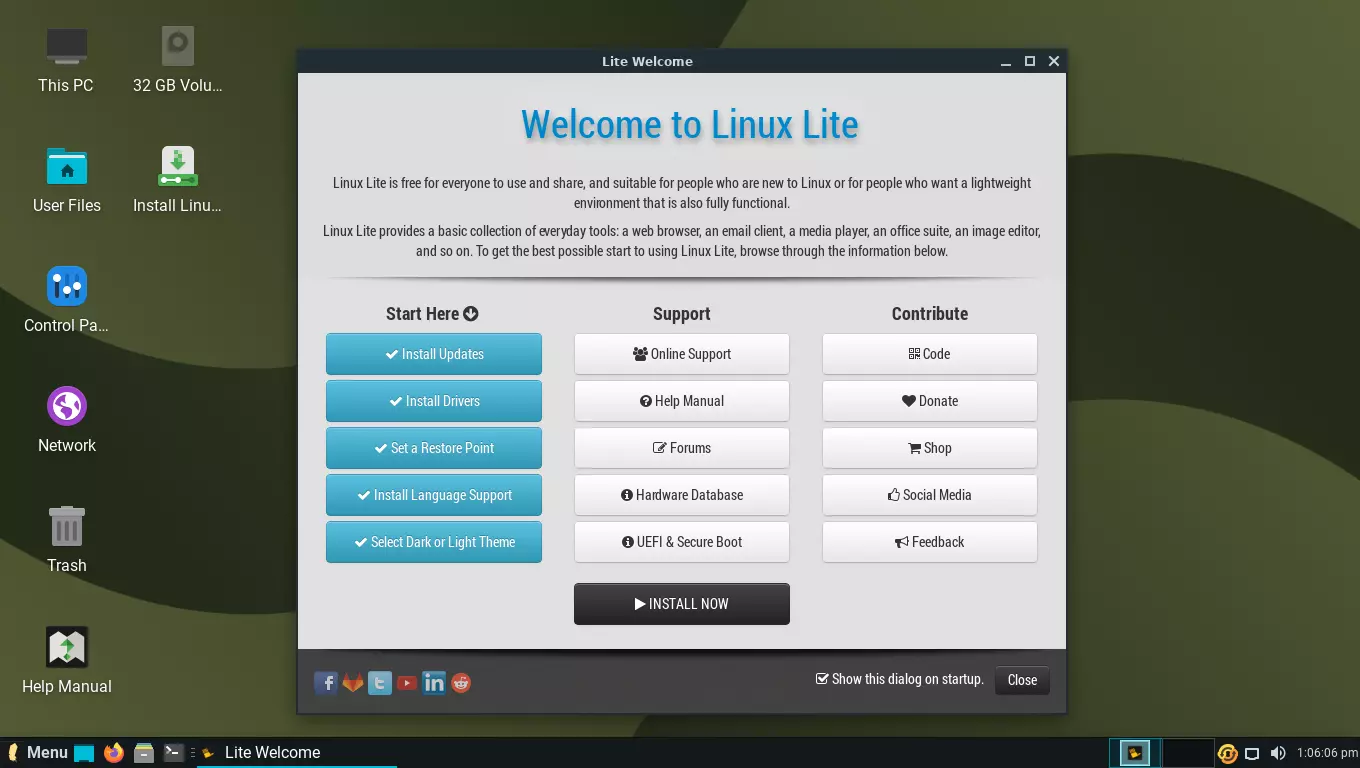Click Set a Restore Point button

pyautogui.click(x=434, y=448)
